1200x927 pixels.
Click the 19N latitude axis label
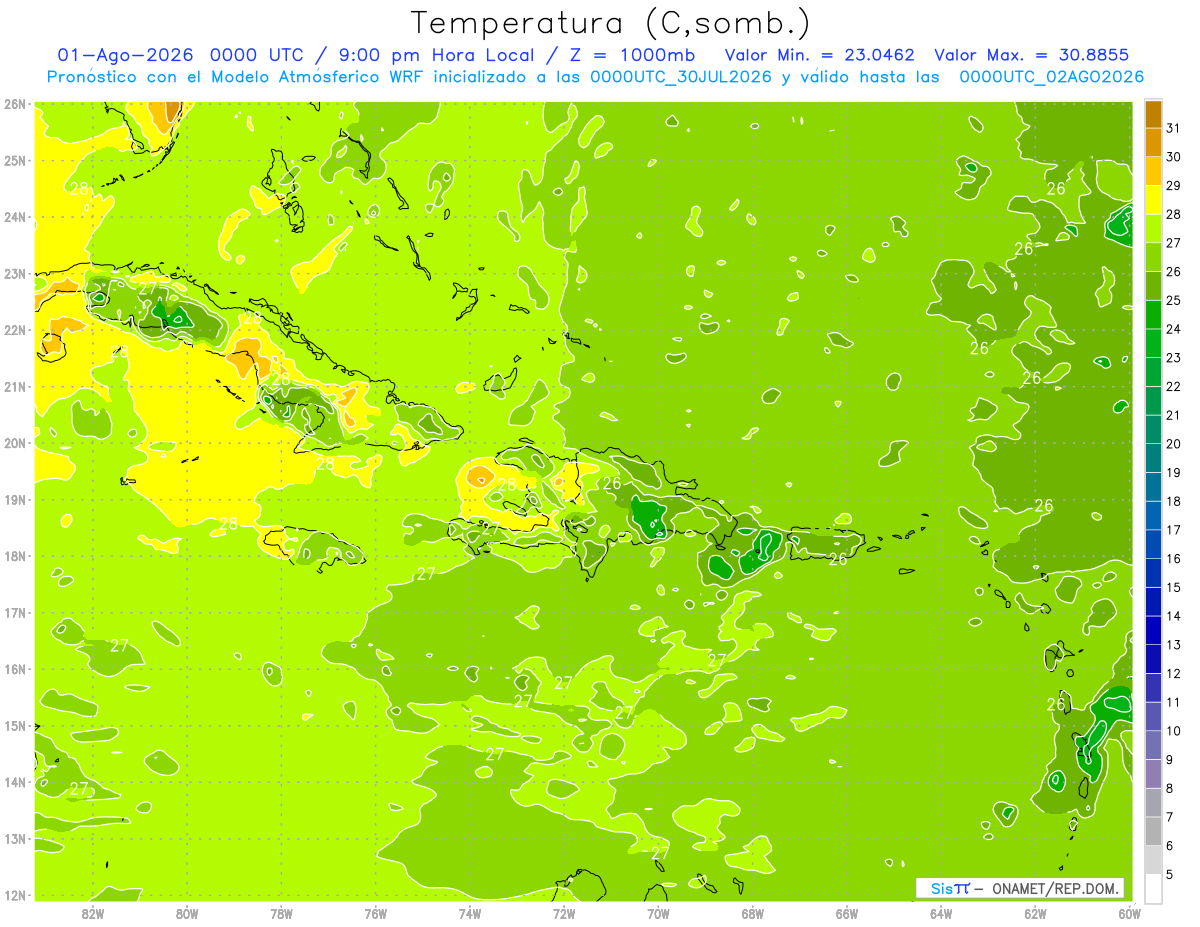15,499
